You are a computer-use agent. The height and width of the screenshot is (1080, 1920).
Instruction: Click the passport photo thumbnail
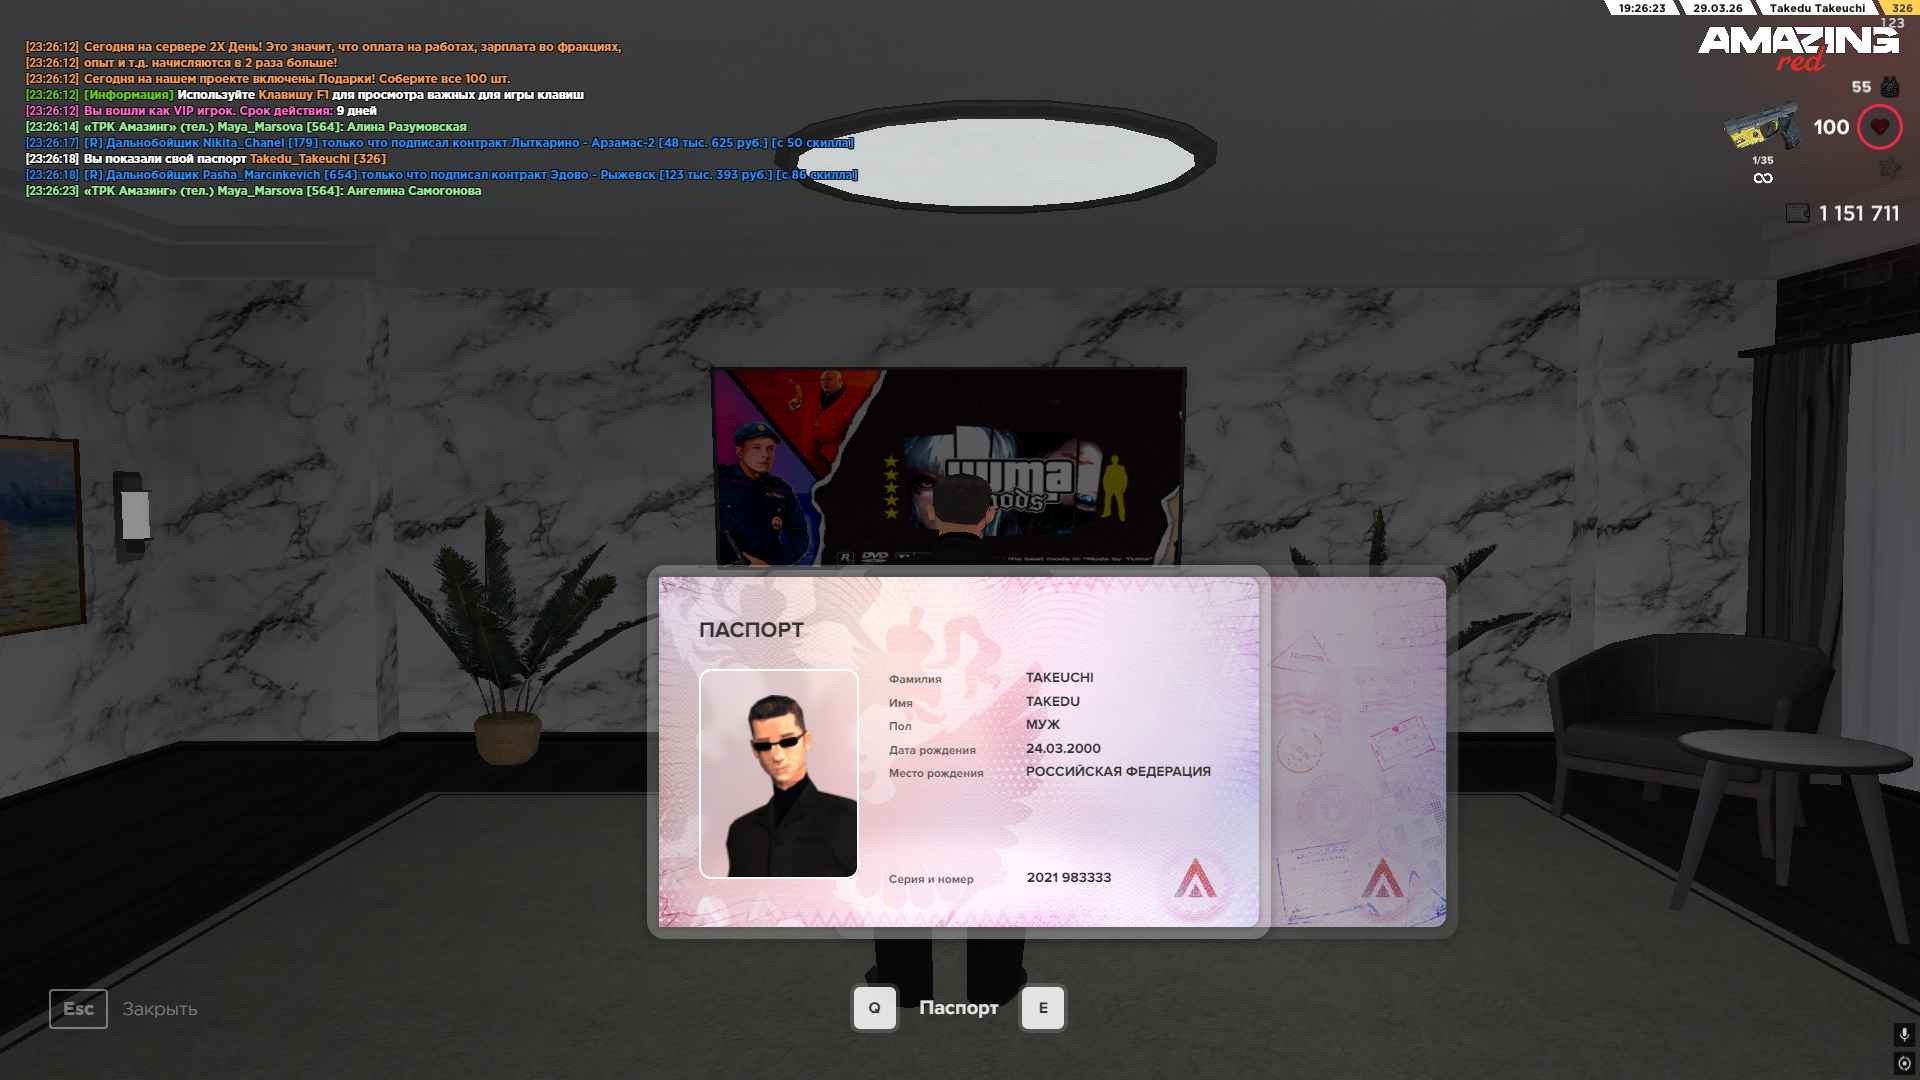(778, 773)
